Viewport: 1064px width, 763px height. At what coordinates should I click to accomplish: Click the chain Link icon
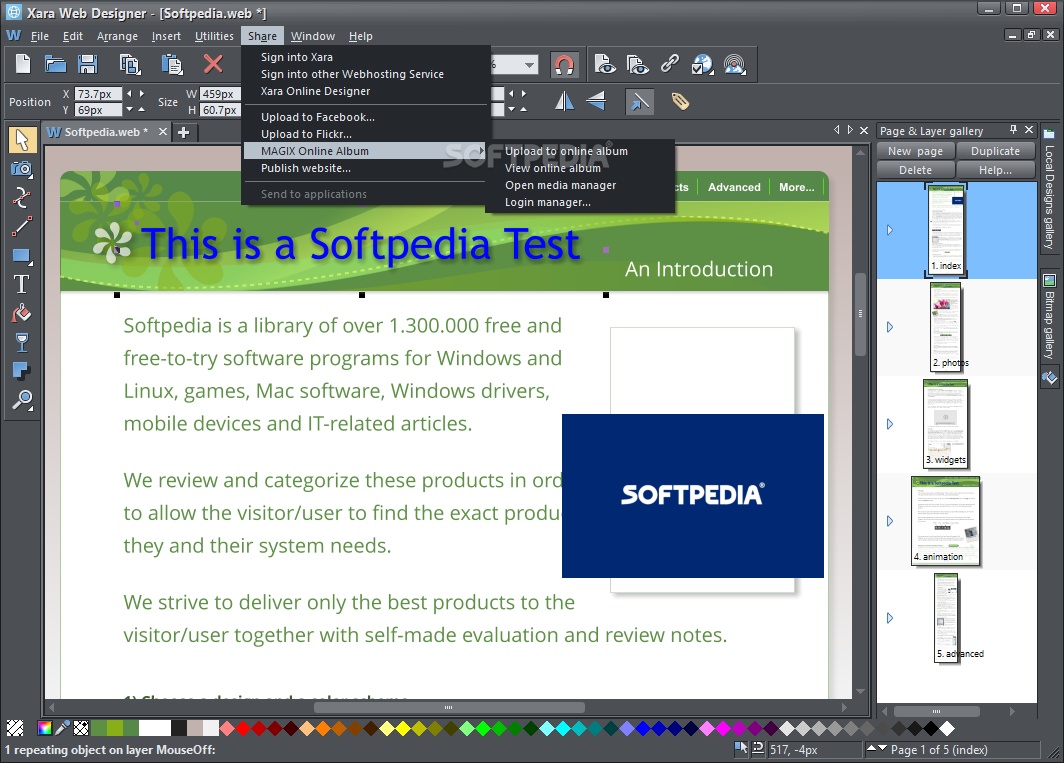tap(670, 64)
